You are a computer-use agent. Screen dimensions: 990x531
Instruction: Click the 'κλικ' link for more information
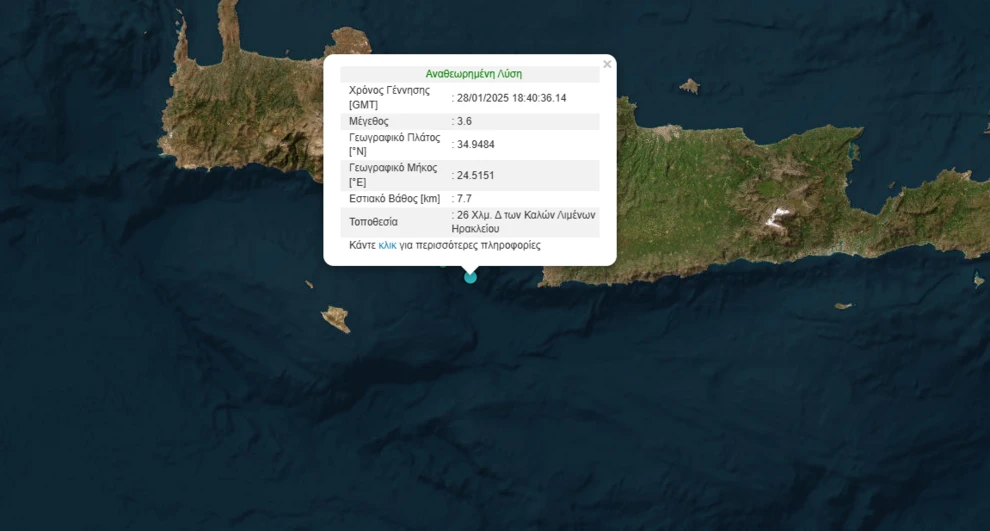[x=388, y=245]
